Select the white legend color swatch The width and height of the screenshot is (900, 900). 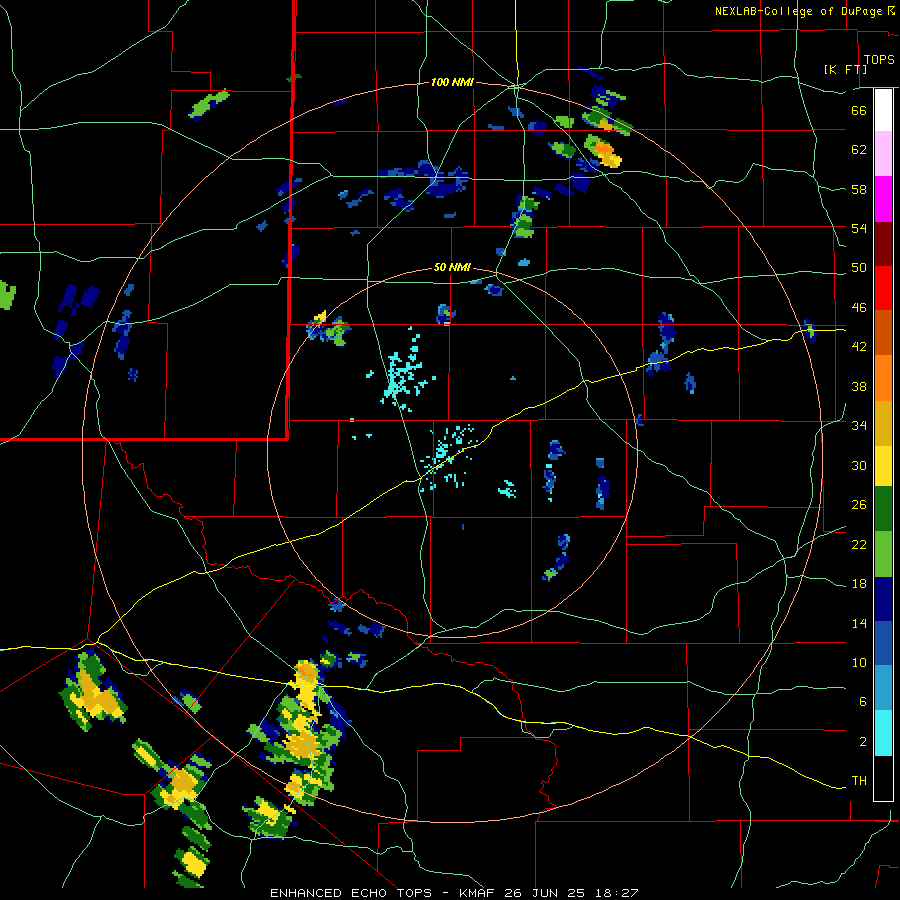(883, 110)
